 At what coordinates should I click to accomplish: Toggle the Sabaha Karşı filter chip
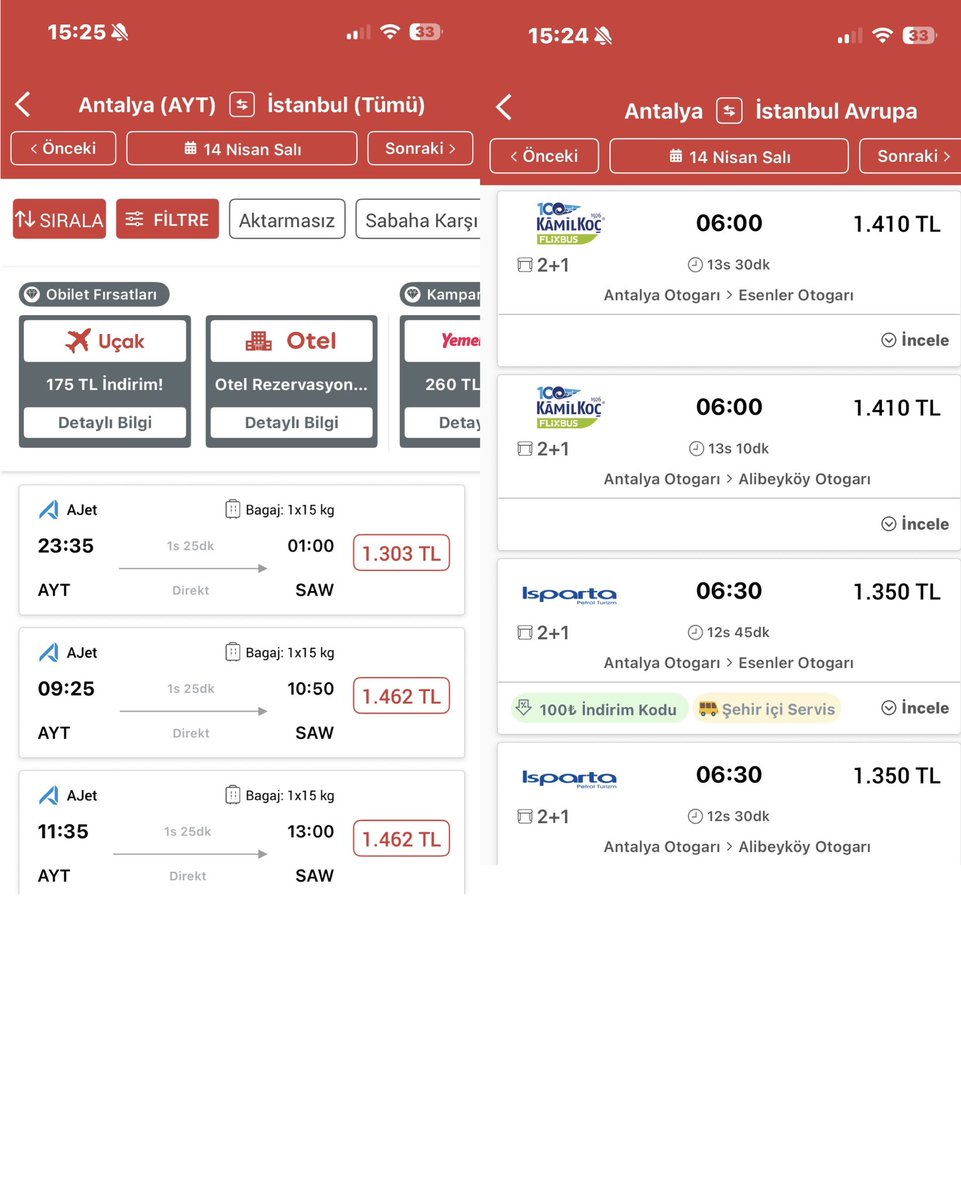click(418, 219)
